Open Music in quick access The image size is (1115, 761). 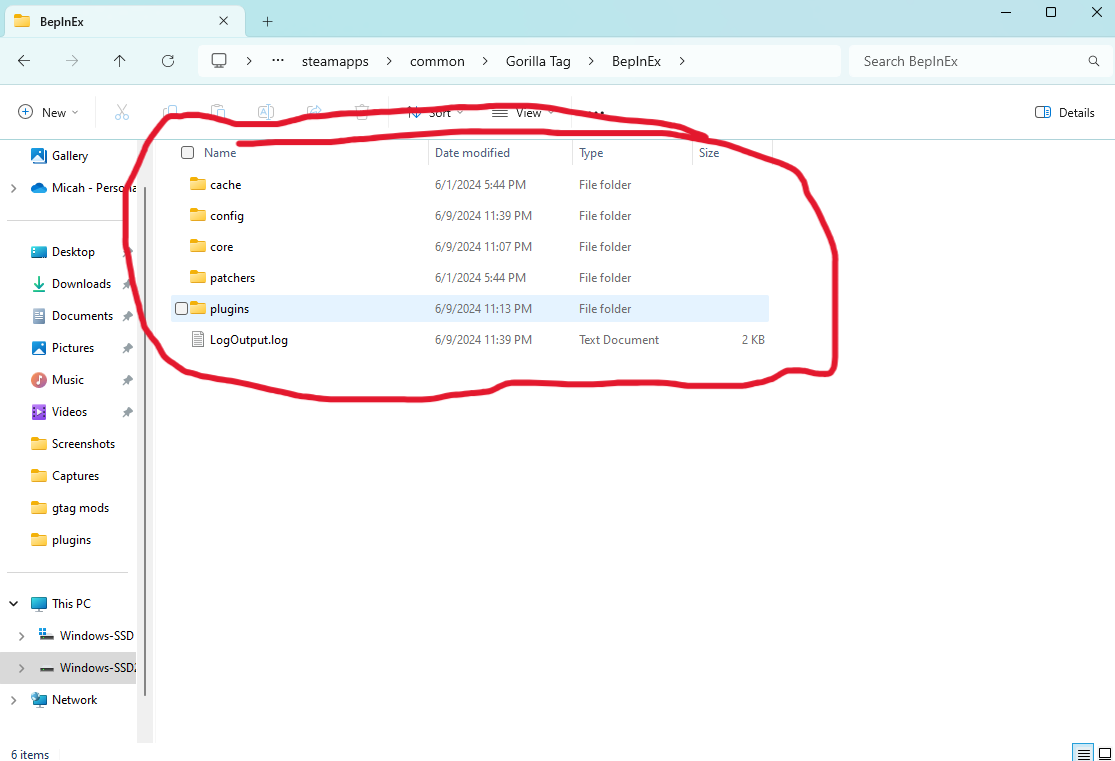[x=68, y=380]
